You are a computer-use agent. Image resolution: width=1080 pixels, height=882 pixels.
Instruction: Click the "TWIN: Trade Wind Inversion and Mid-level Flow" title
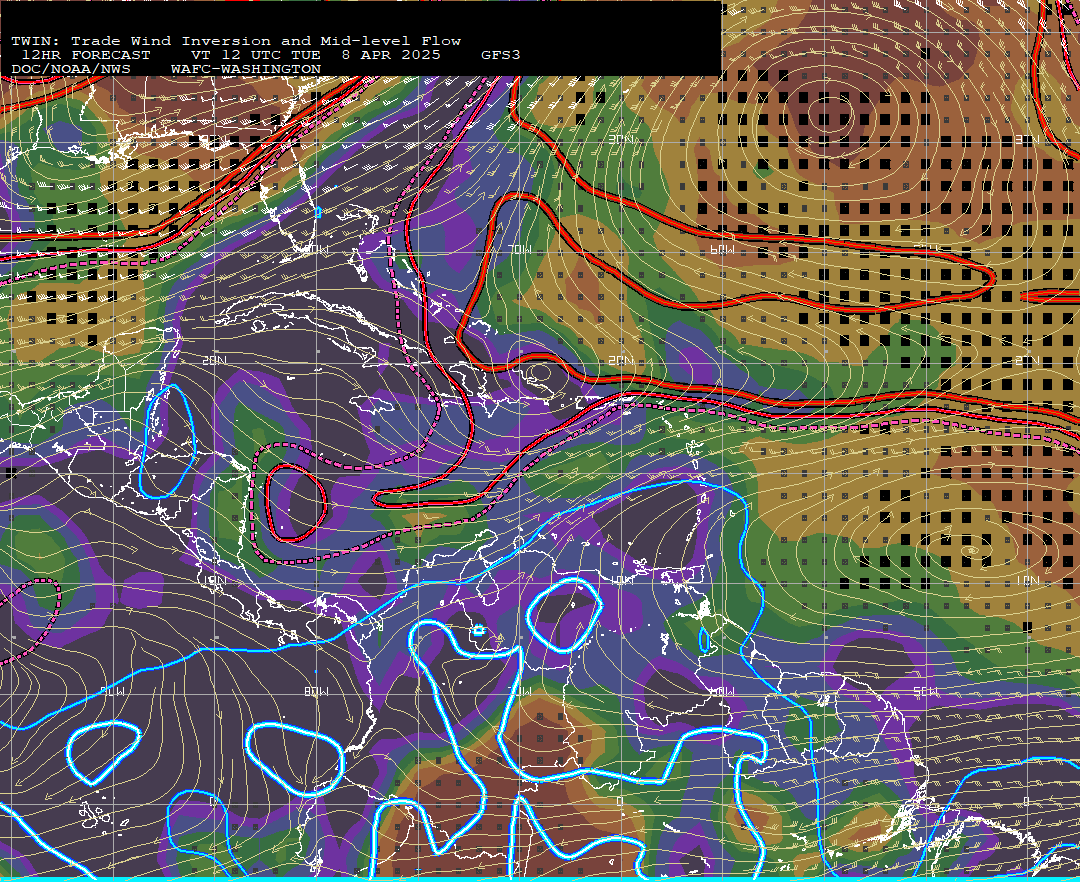(236, 41)
